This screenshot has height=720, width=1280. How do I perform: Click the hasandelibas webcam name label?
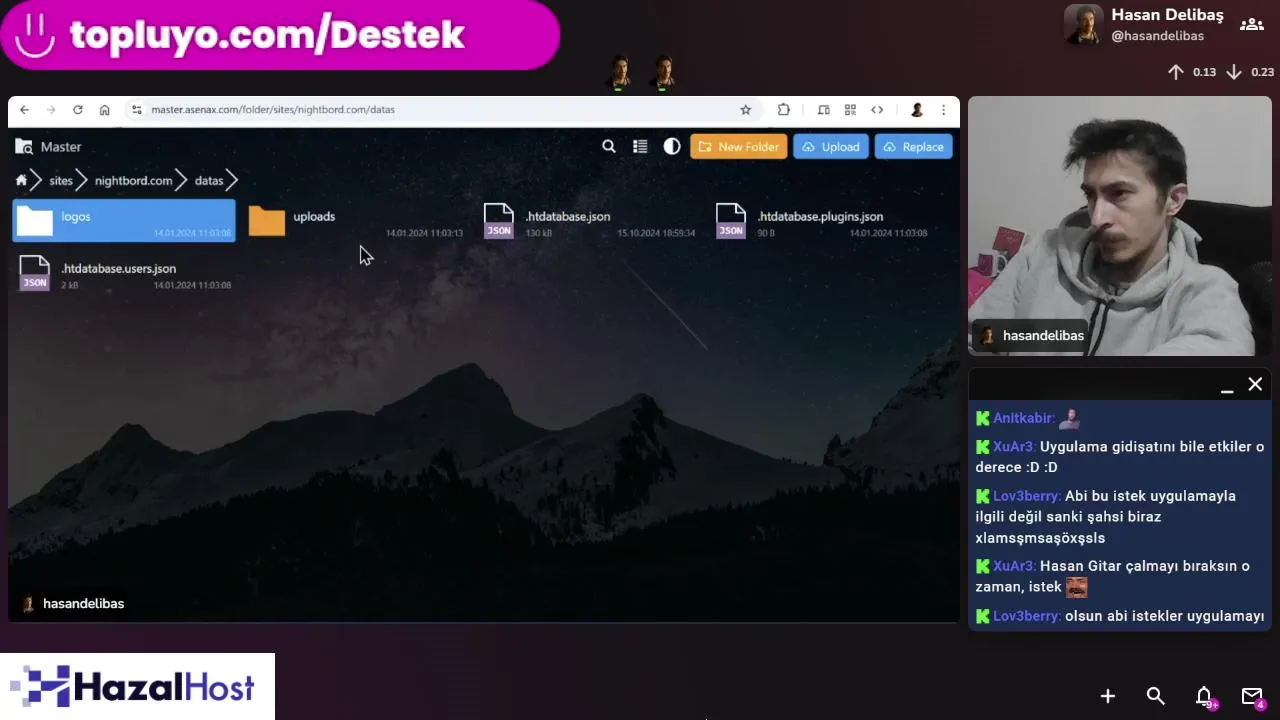click(x=1031, y=336)
